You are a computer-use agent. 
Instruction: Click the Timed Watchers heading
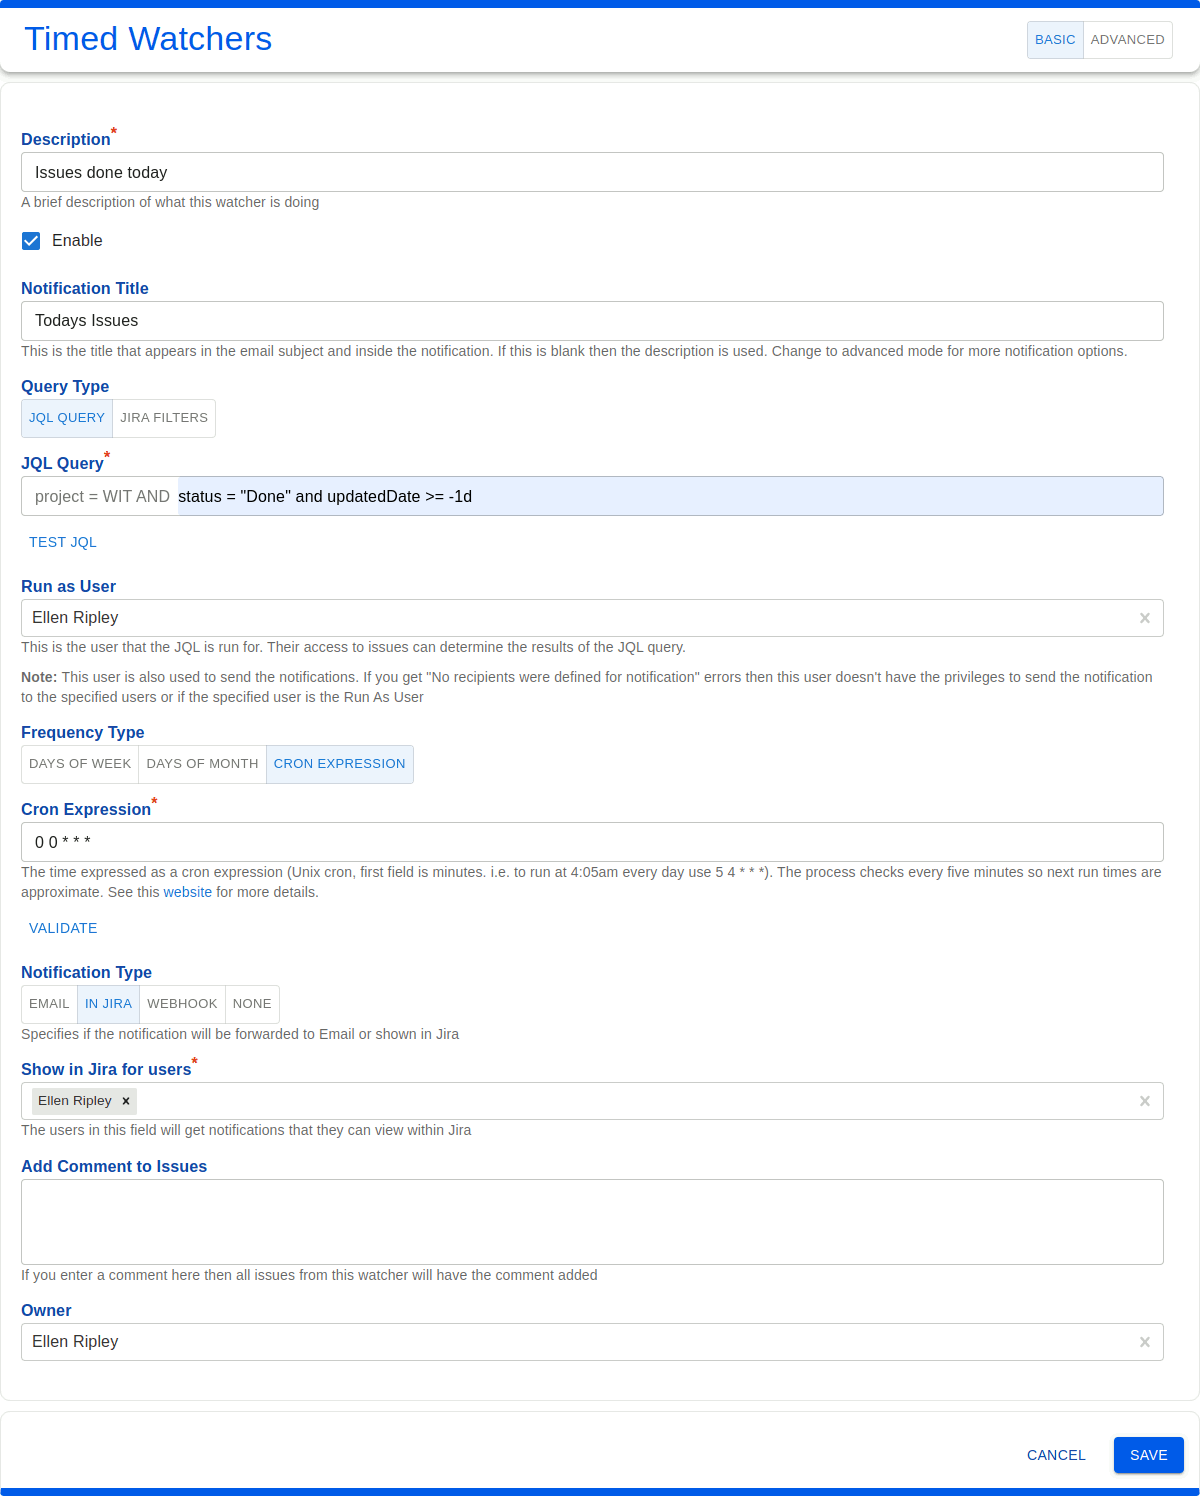coord(148,38)
